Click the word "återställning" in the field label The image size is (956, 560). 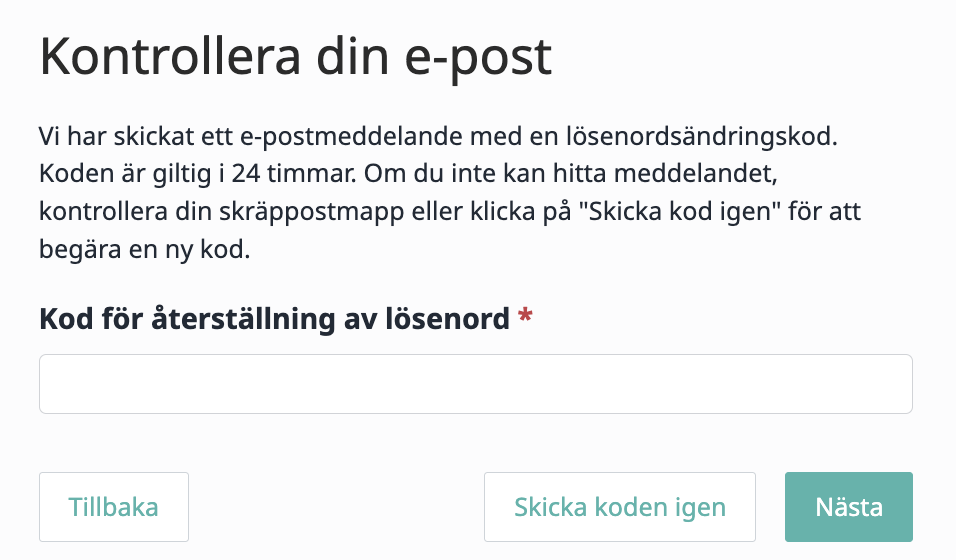[243, 320]
